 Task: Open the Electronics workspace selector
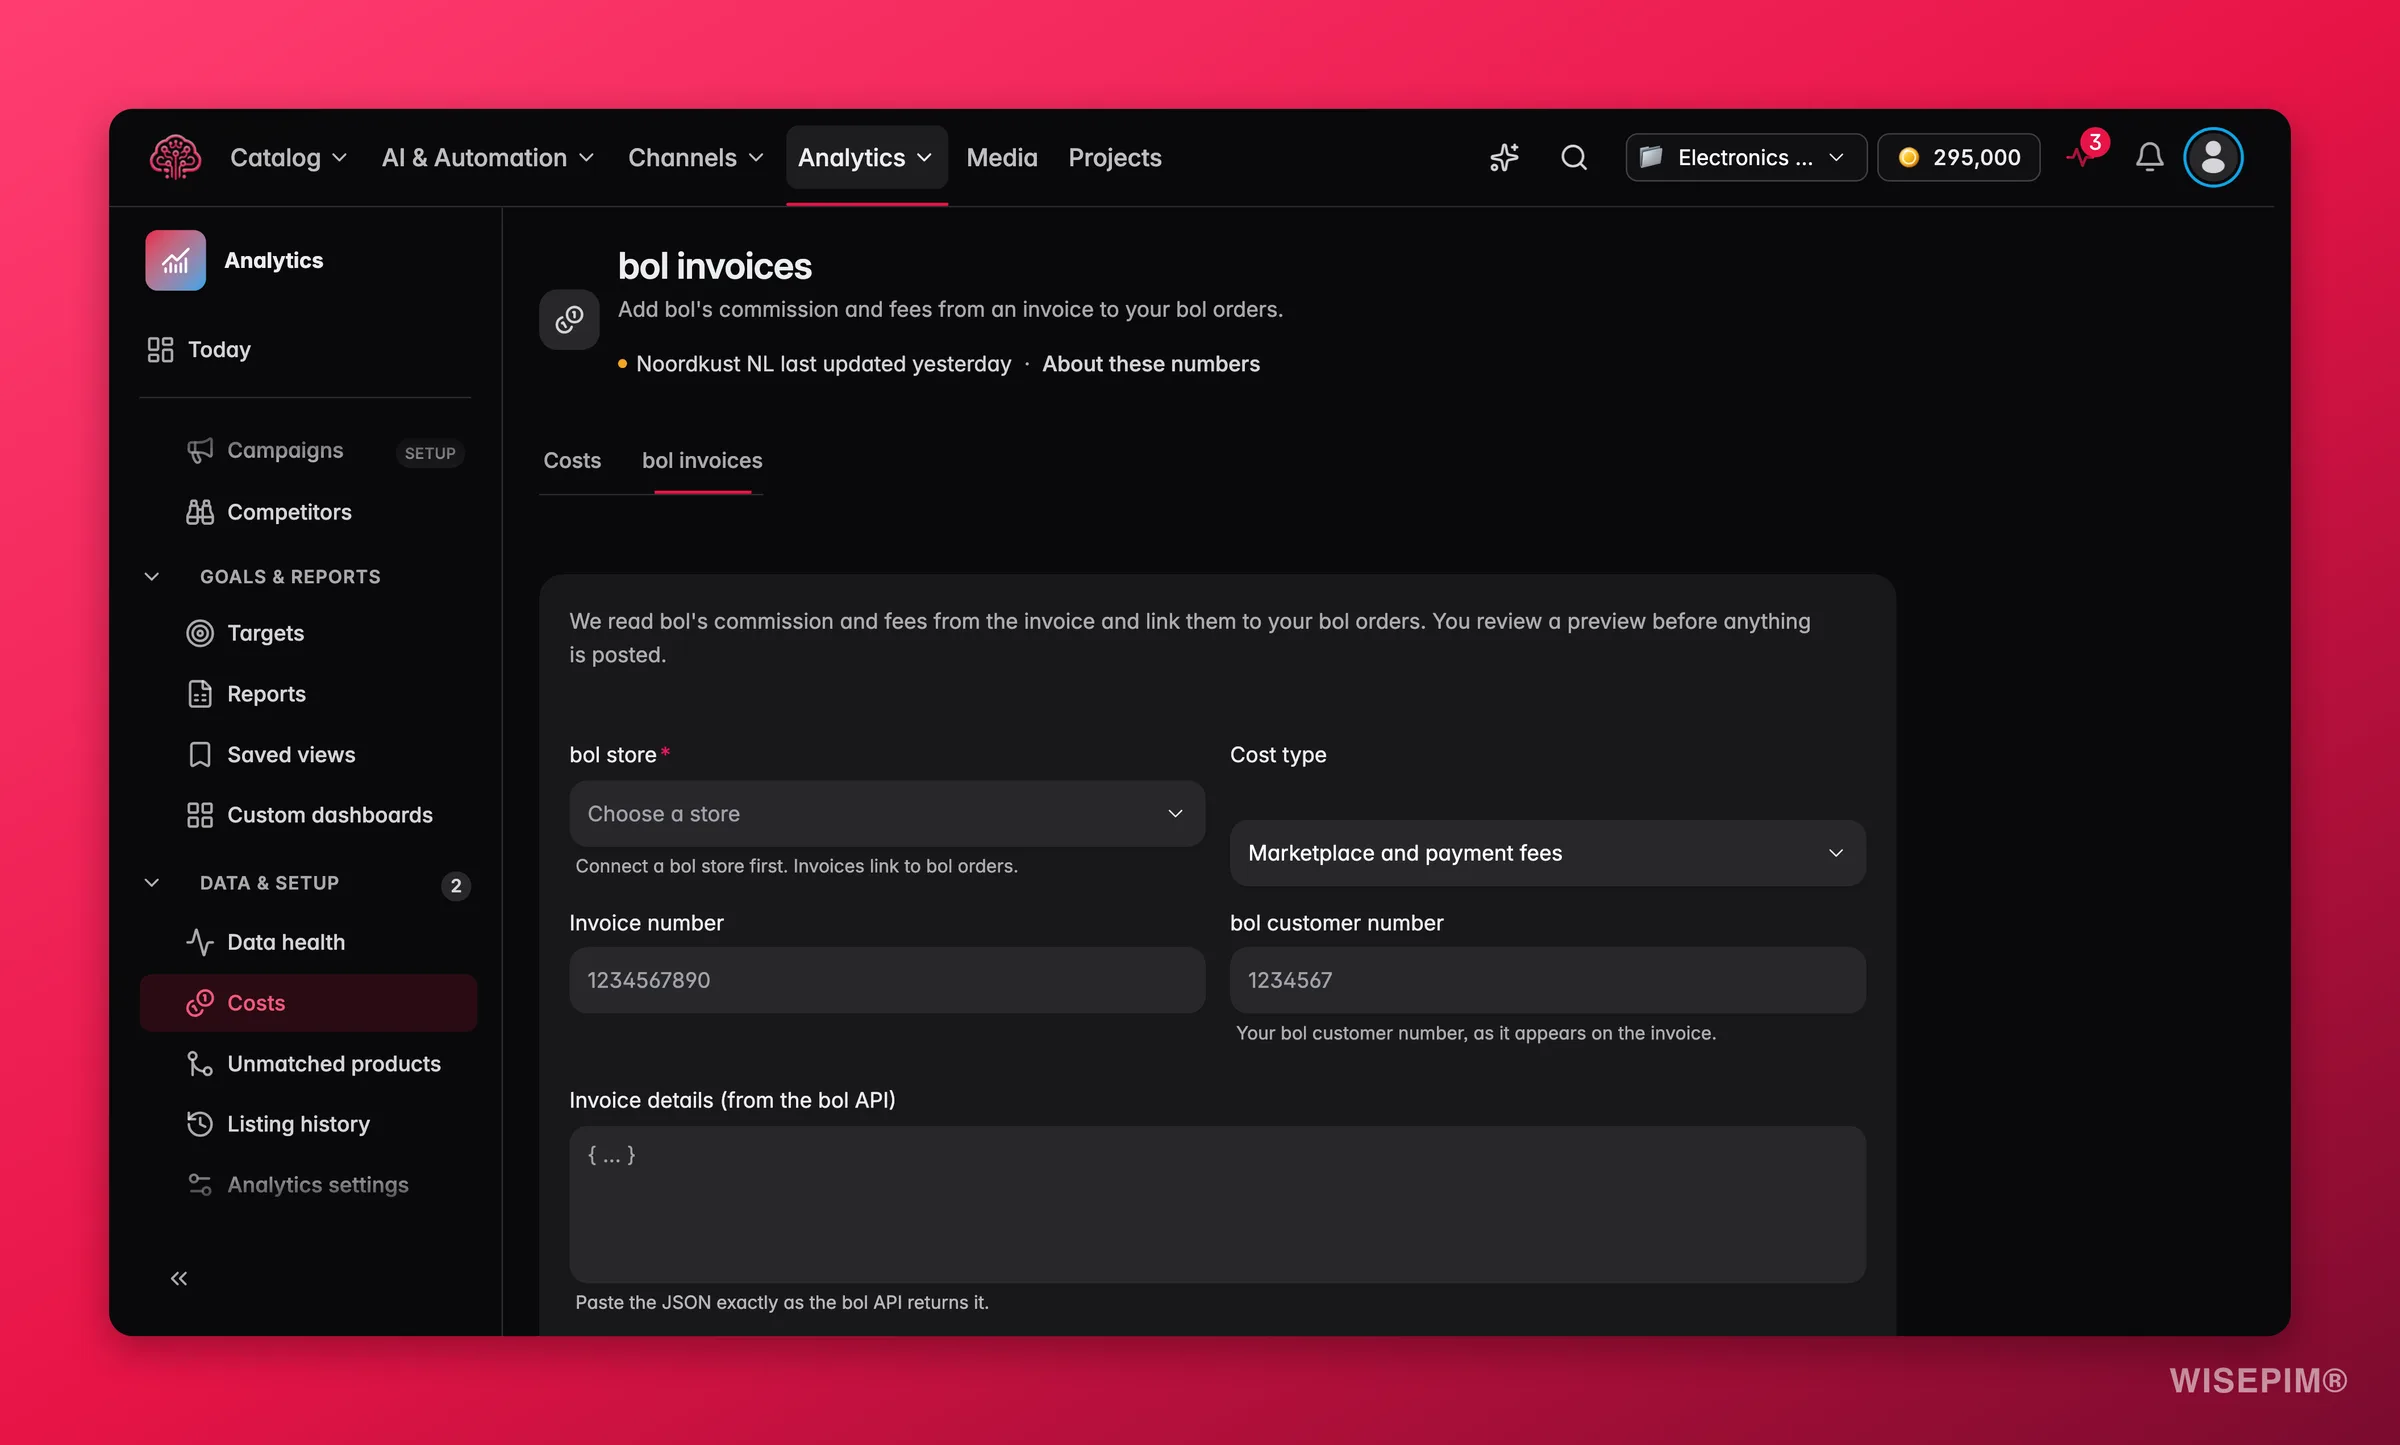[x=1745, y=157]
